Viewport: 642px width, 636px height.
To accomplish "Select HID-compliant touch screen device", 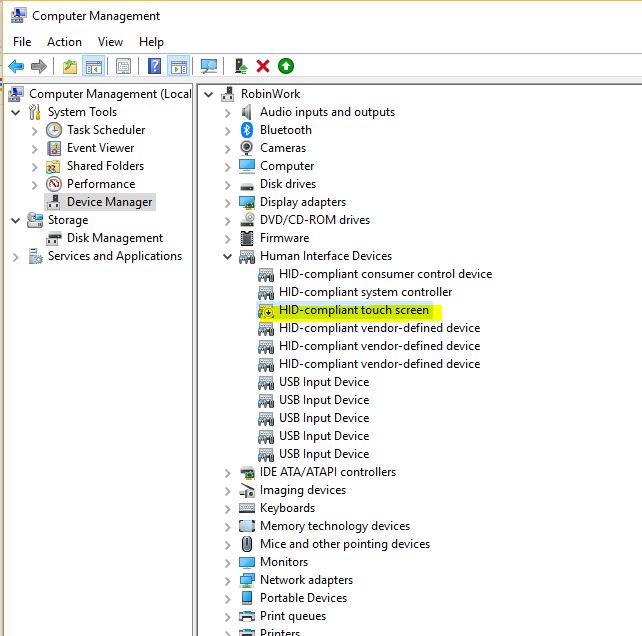I will 353,310.
